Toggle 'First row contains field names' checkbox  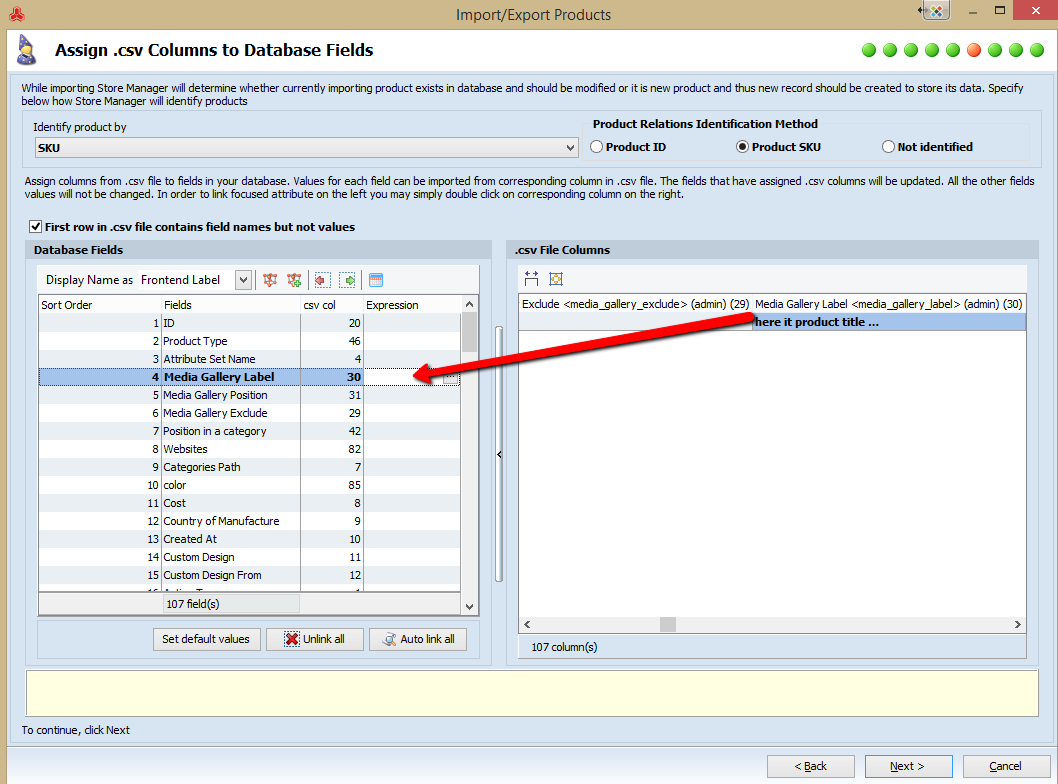(37, 227)
